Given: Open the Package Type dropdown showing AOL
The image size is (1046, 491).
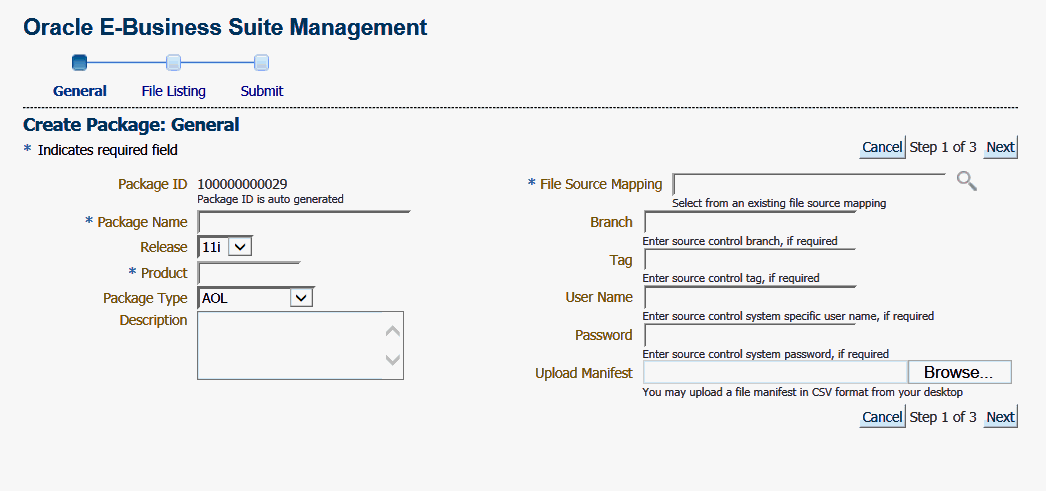Looking at the screenshot, I should [x=255, y=298].
